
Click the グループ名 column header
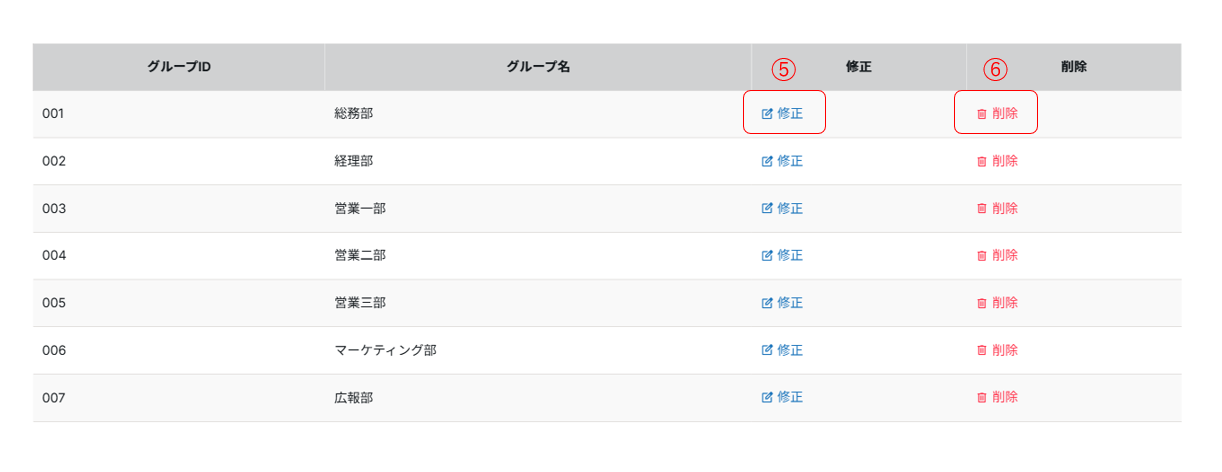click(538, 67)
